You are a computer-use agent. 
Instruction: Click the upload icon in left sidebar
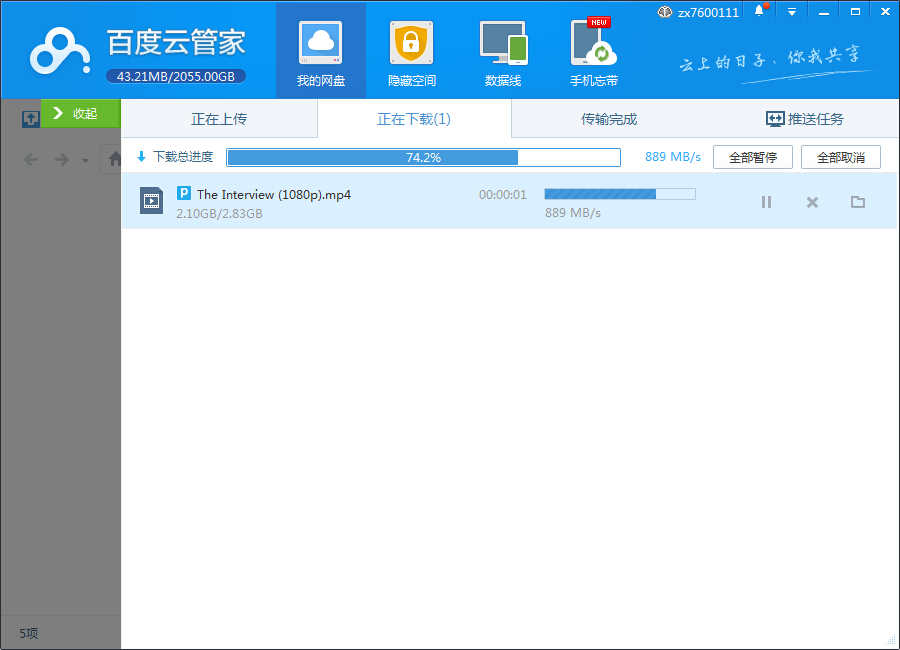point(31,119)
